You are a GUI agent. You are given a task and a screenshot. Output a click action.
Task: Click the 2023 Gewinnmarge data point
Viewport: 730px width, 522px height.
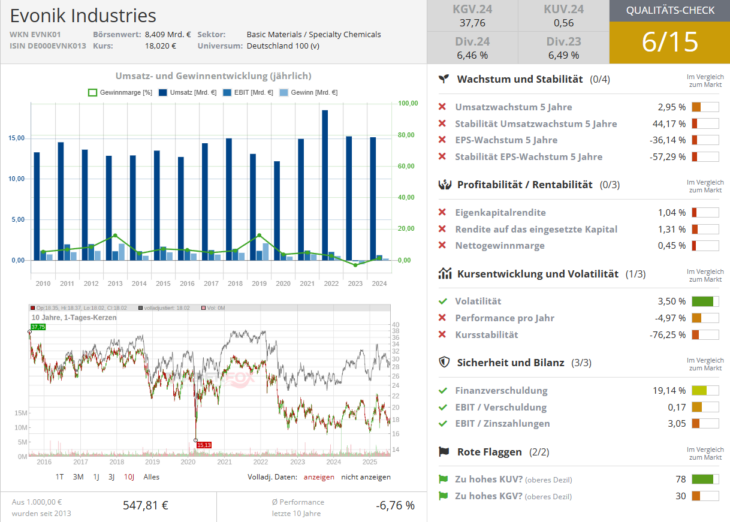pos(355,264)
